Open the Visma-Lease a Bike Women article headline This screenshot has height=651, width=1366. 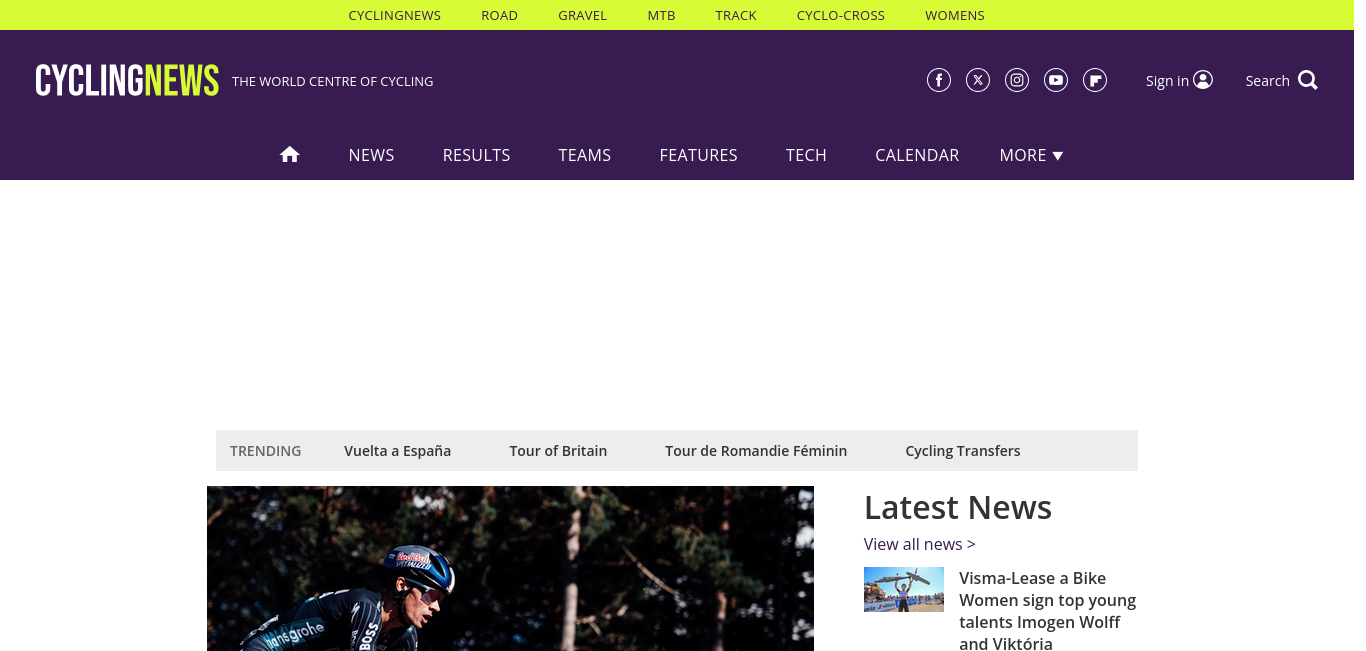pos(1048,611)
